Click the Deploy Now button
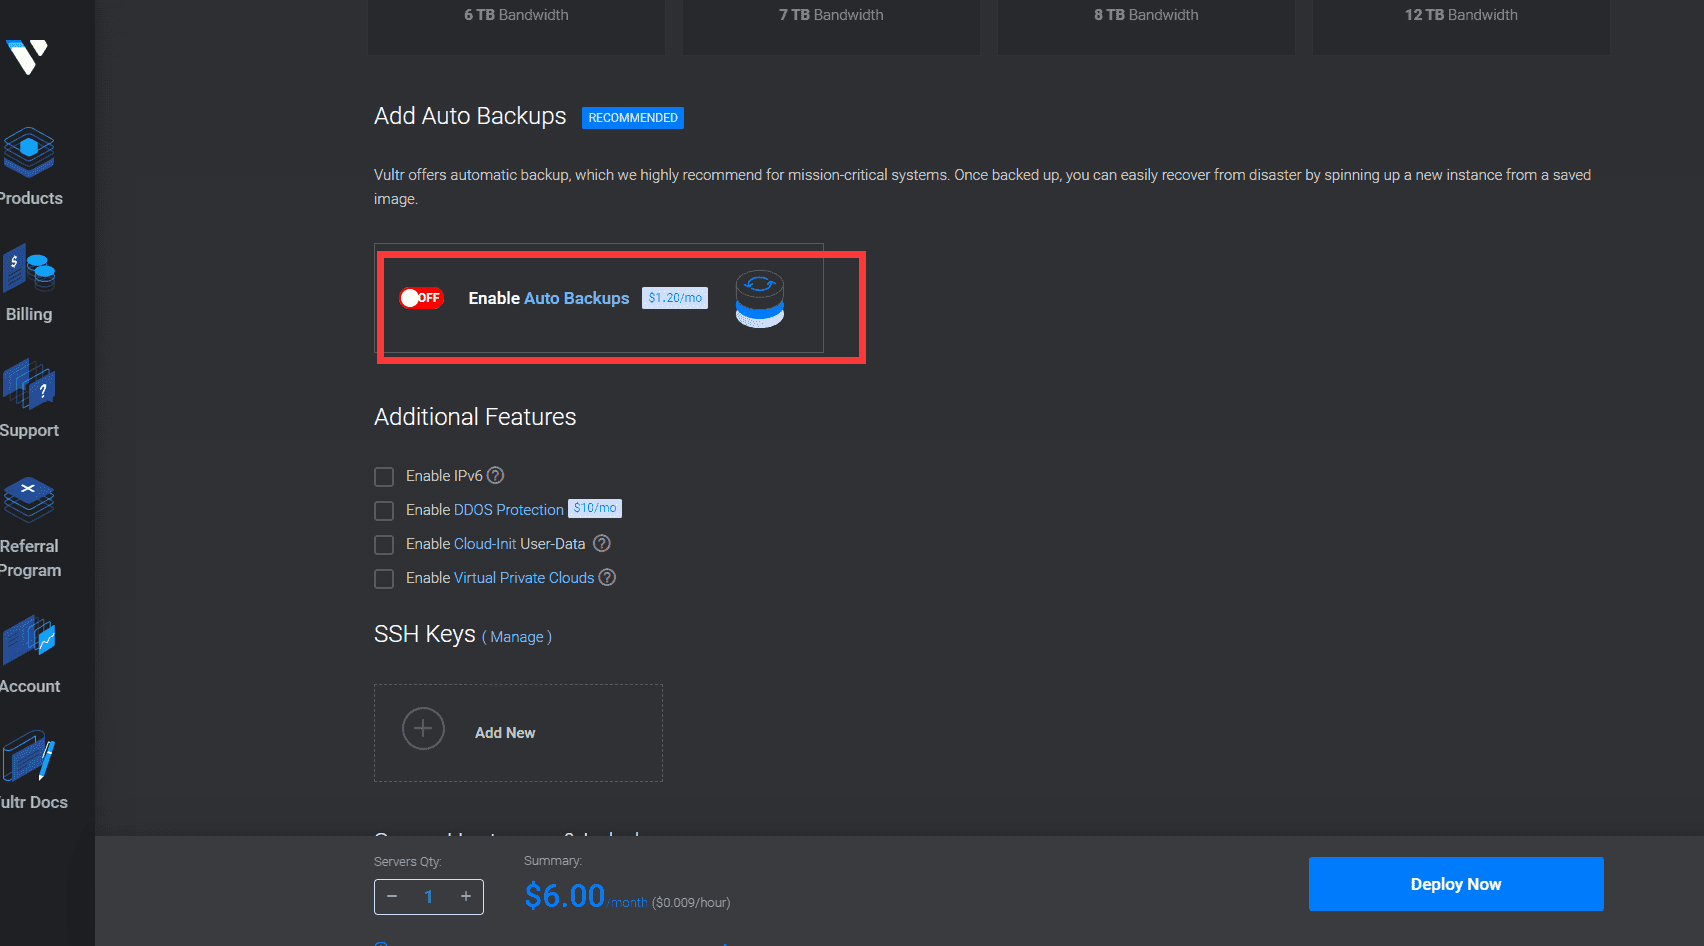 click(x=1456, y=884)
